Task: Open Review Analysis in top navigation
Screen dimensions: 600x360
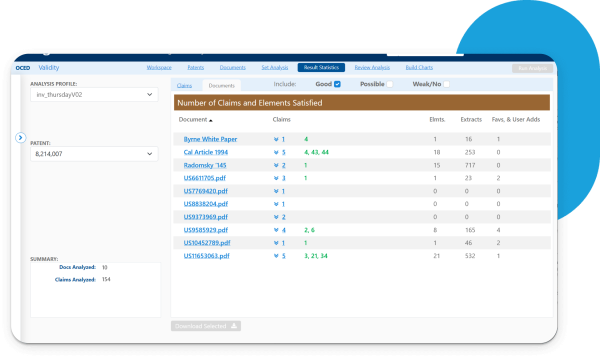Action: [372, 68]
